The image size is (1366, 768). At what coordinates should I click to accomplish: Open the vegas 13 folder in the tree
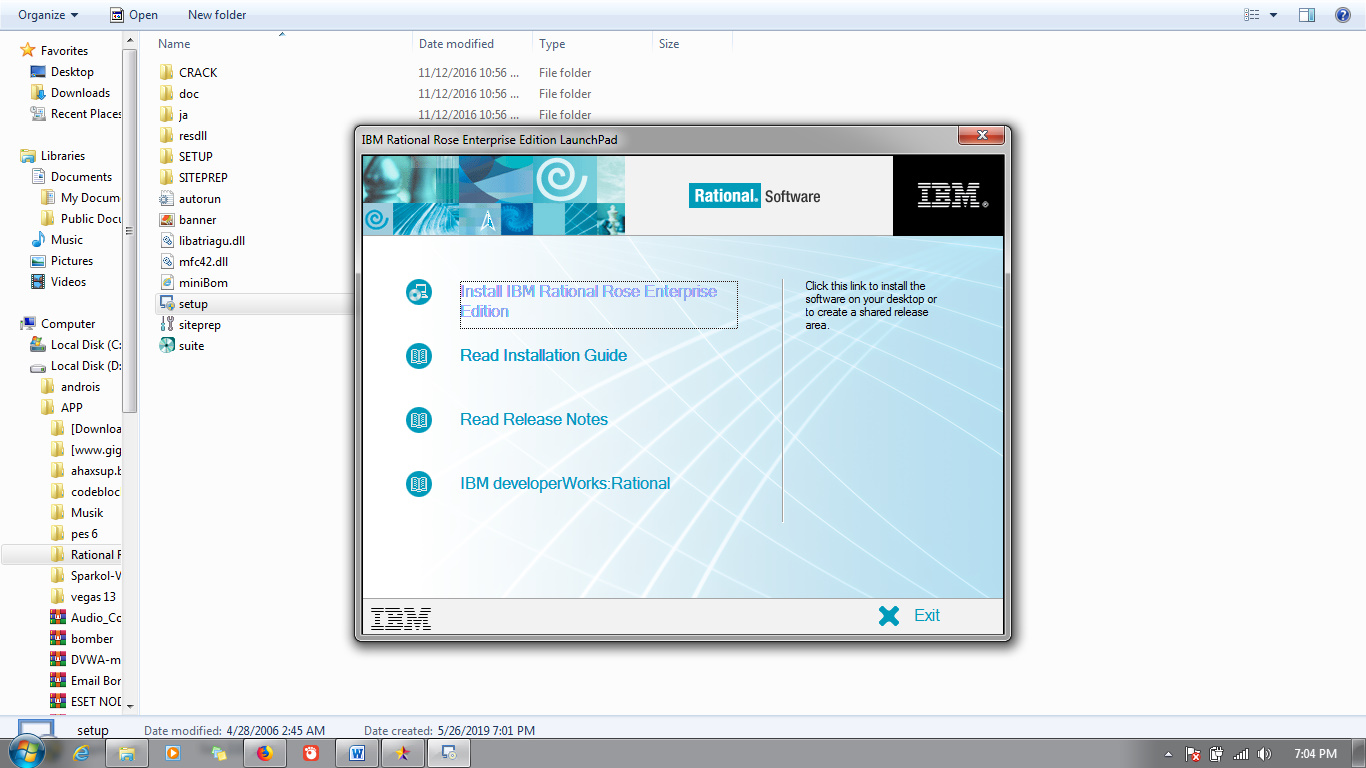pos(93,597)
